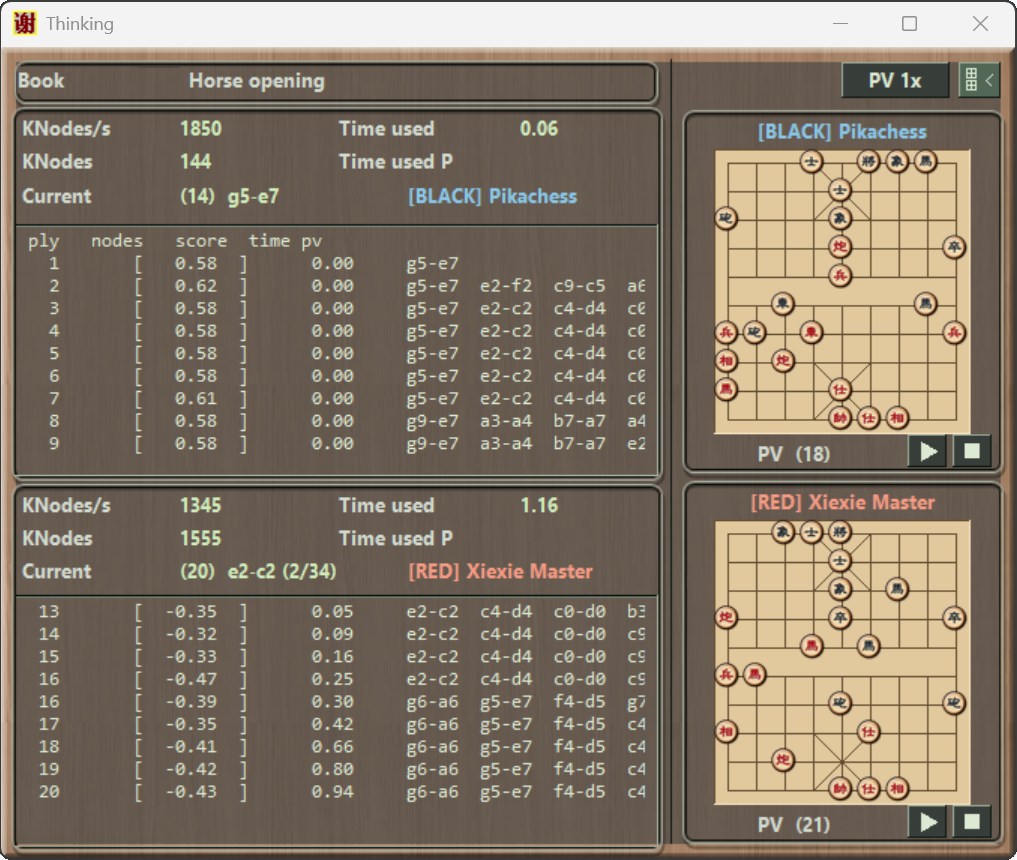Click the "nodes" column header
Viewport: 1017px width, 860px height.
pos(117,241)
